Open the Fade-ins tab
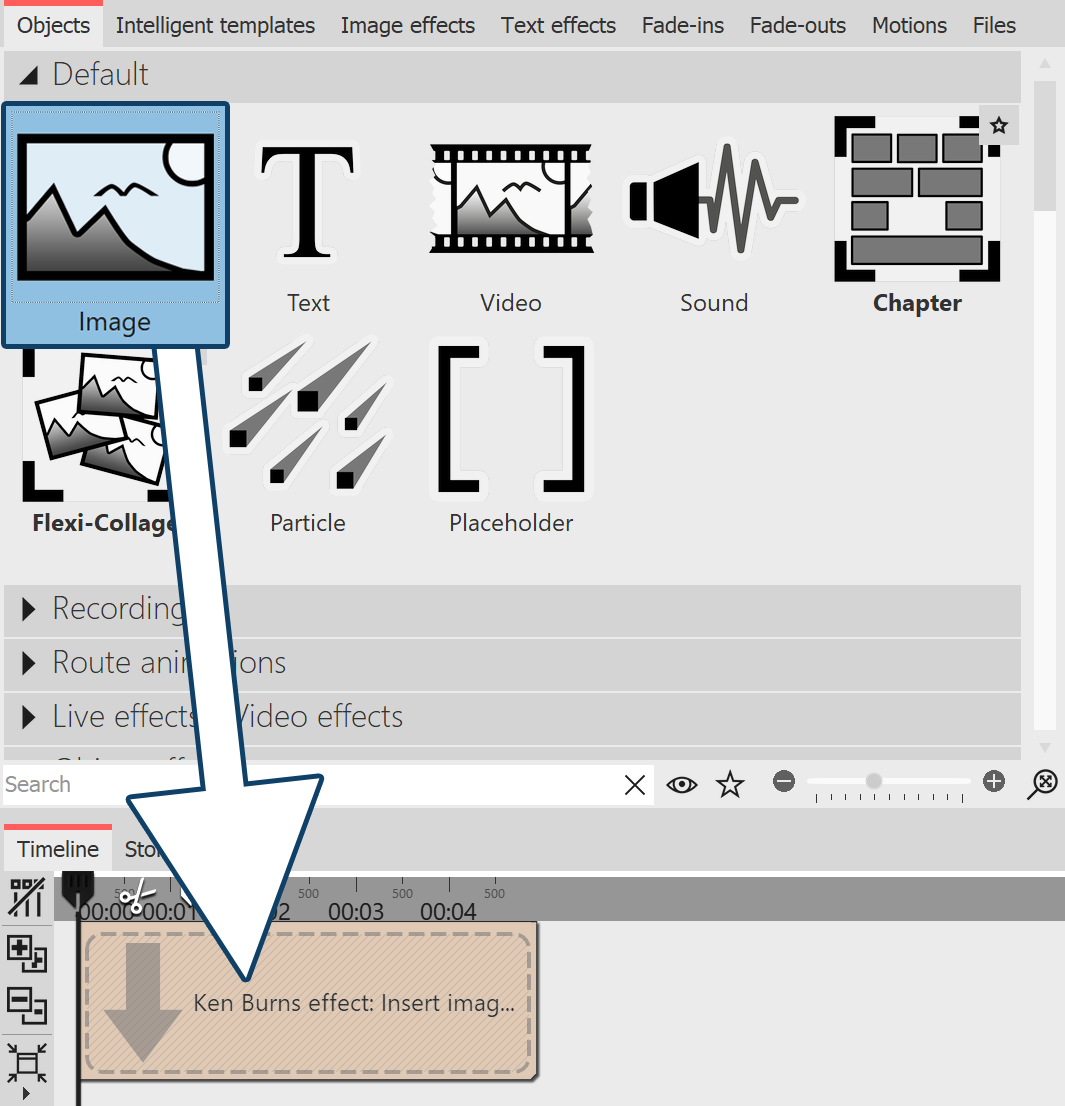This screenshot has height=1106, width=1065. [683, 25]
